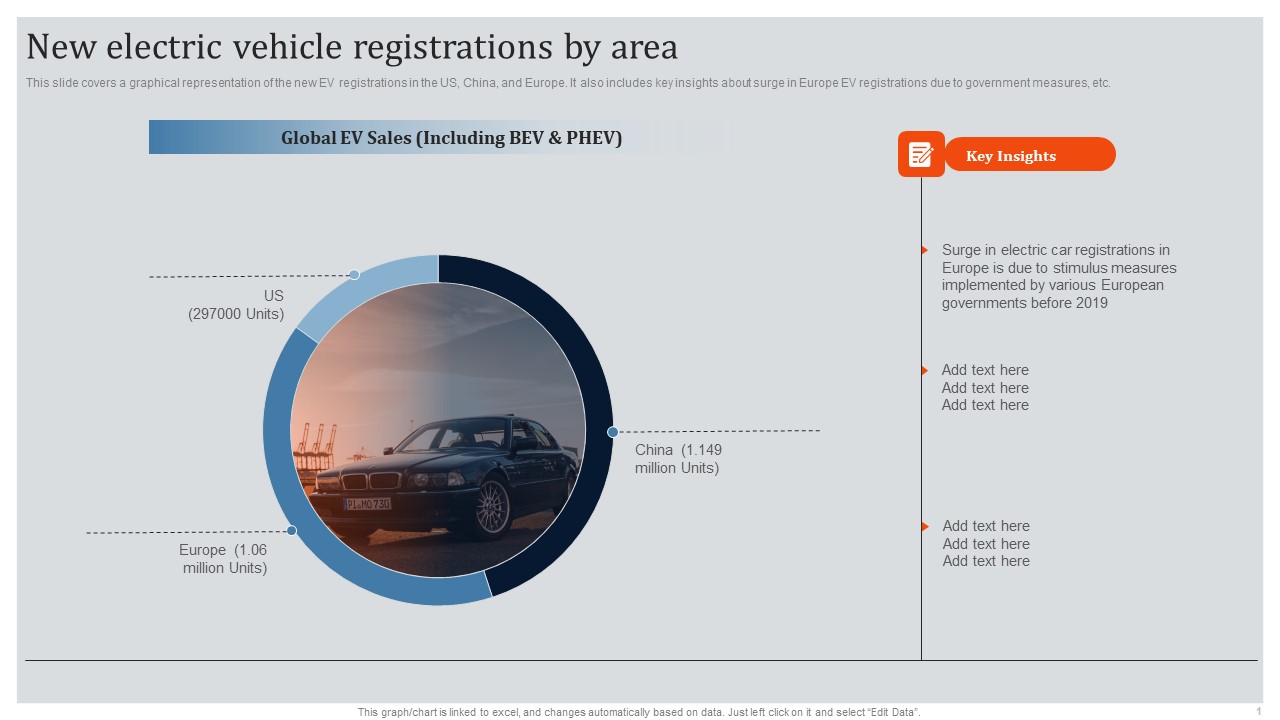Select the middle 'Add text here' placeholder block

point(985,388)
